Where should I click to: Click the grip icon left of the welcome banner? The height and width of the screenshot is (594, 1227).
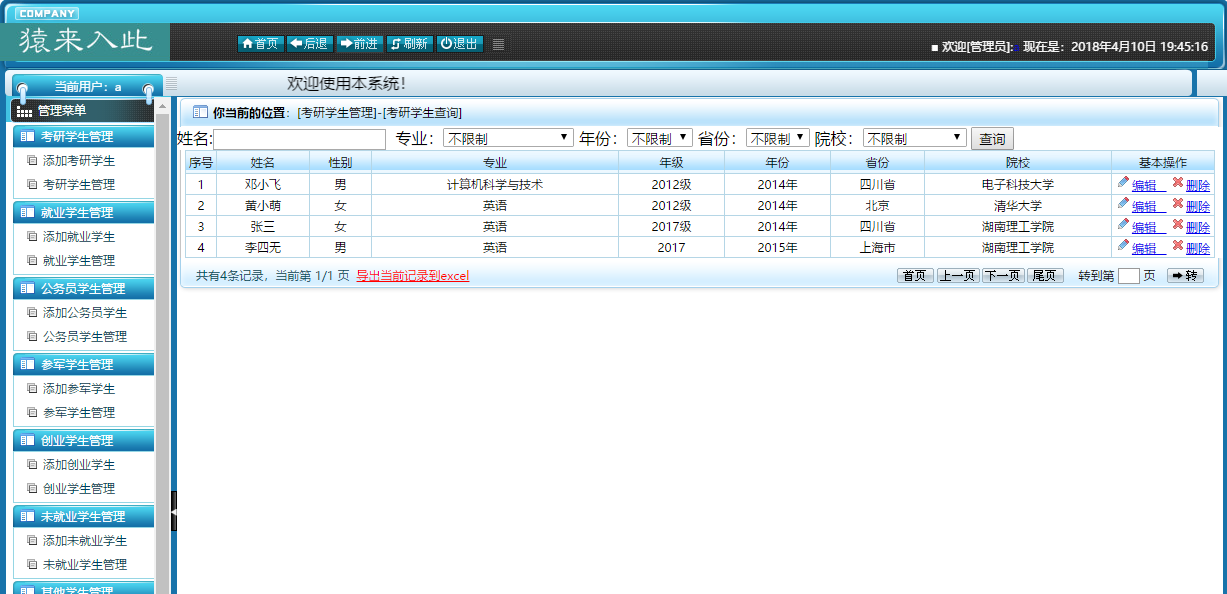[171, 83]
